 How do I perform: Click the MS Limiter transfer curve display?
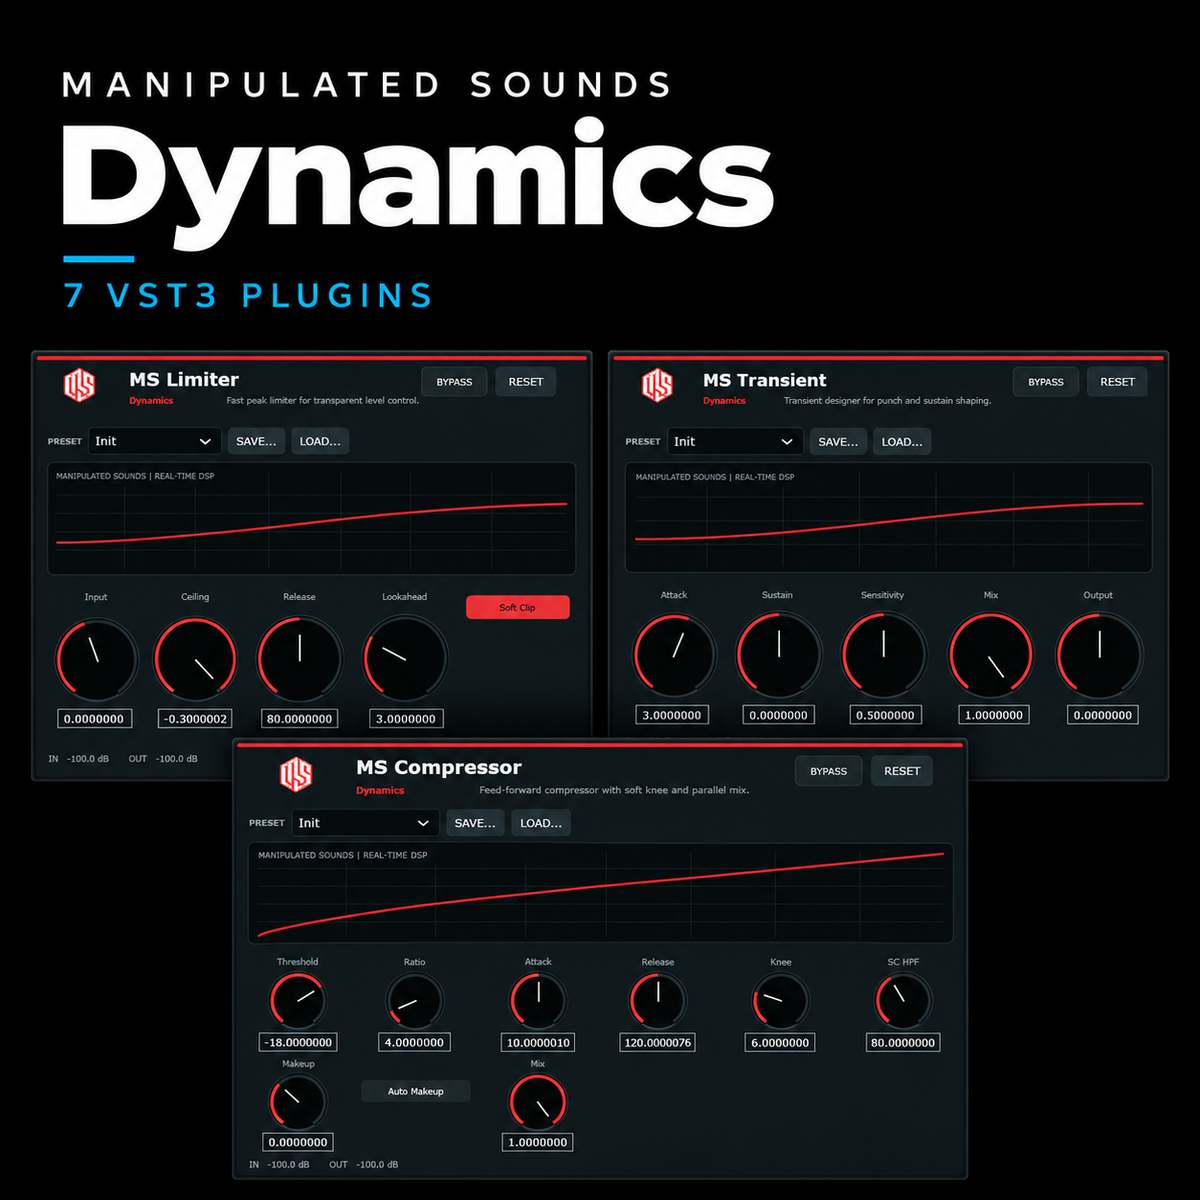(312, 518)
